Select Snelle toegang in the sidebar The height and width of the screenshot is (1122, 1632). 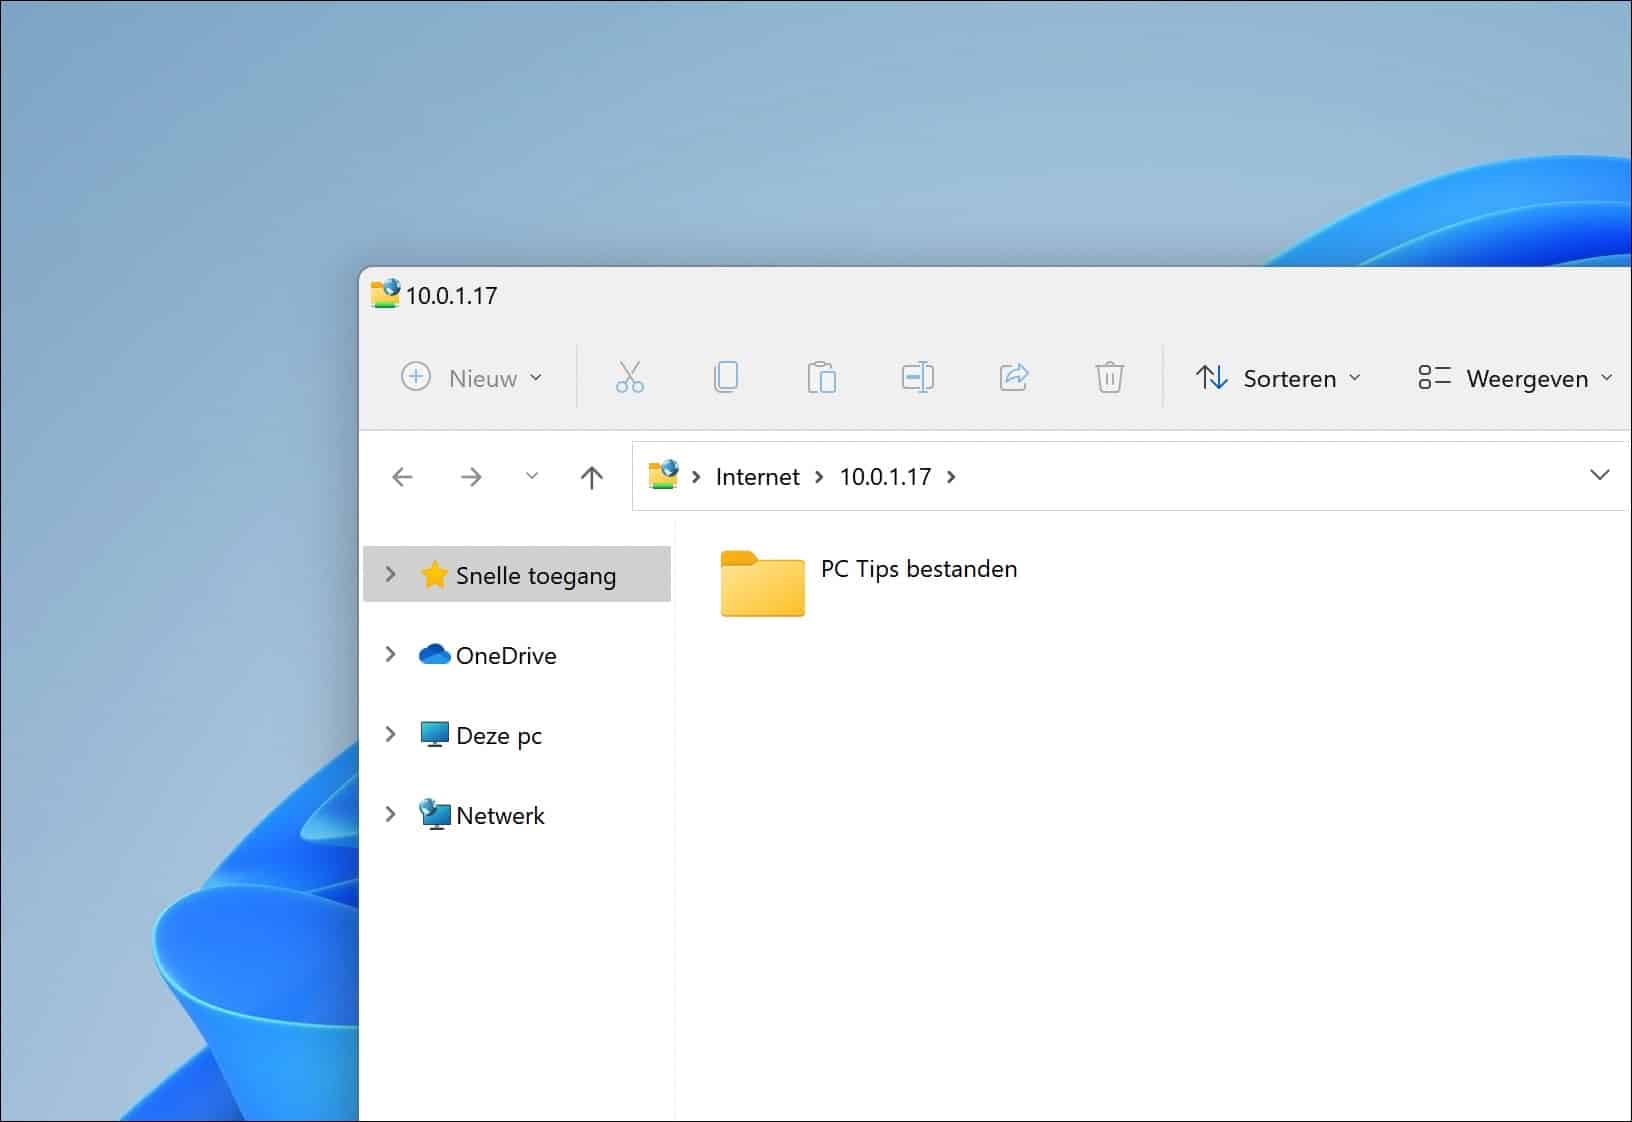pyautogui.click(x=536, y=575)
